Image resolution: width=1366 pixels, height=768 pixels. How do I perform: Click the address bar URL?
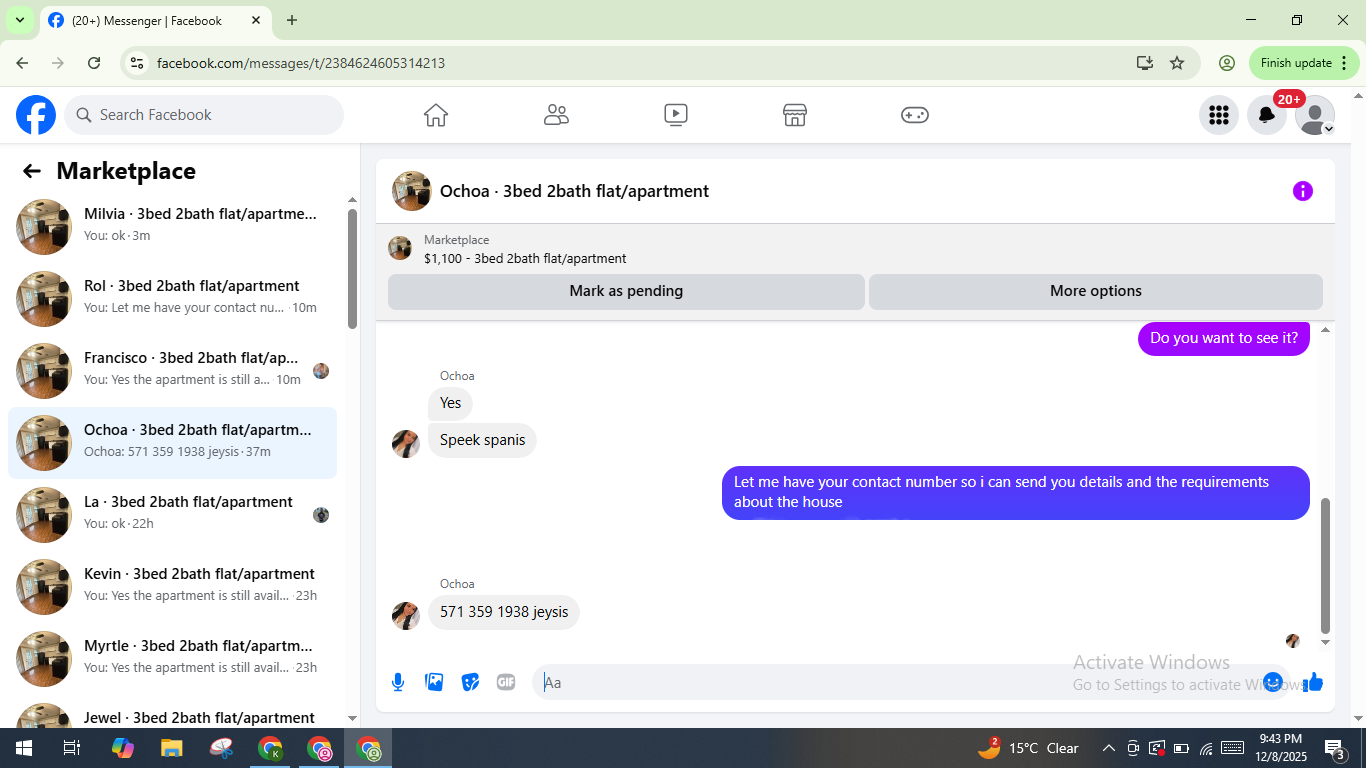click(x=301, y=63)
